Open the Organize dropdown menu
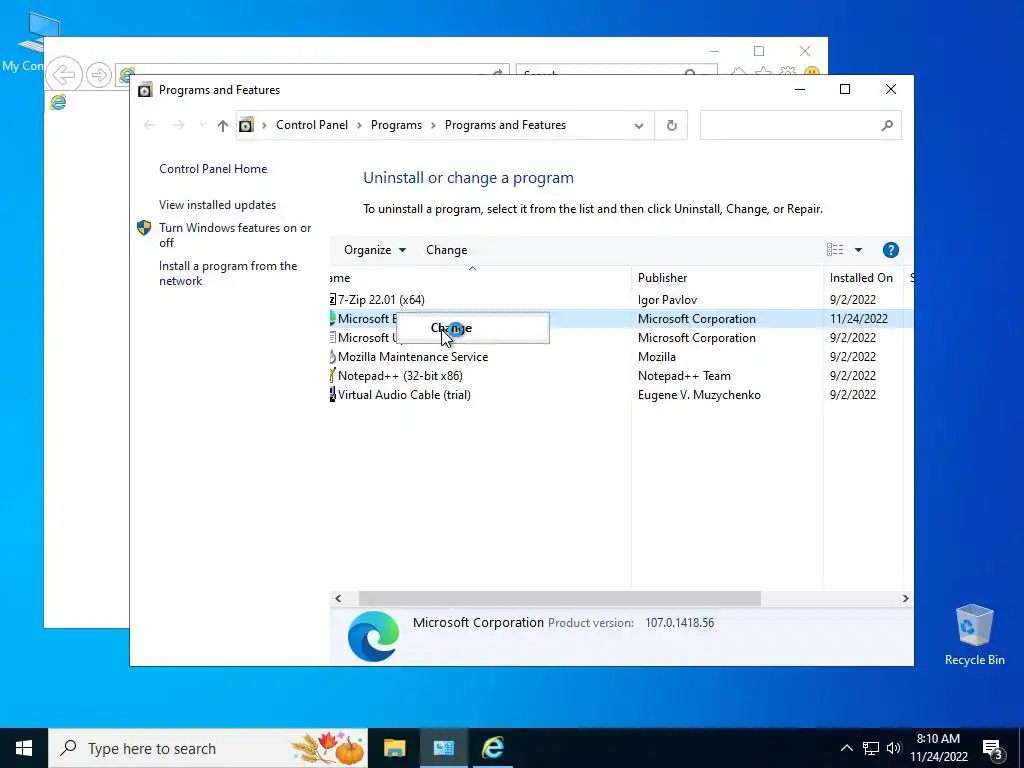 click(x=375, y=249)
